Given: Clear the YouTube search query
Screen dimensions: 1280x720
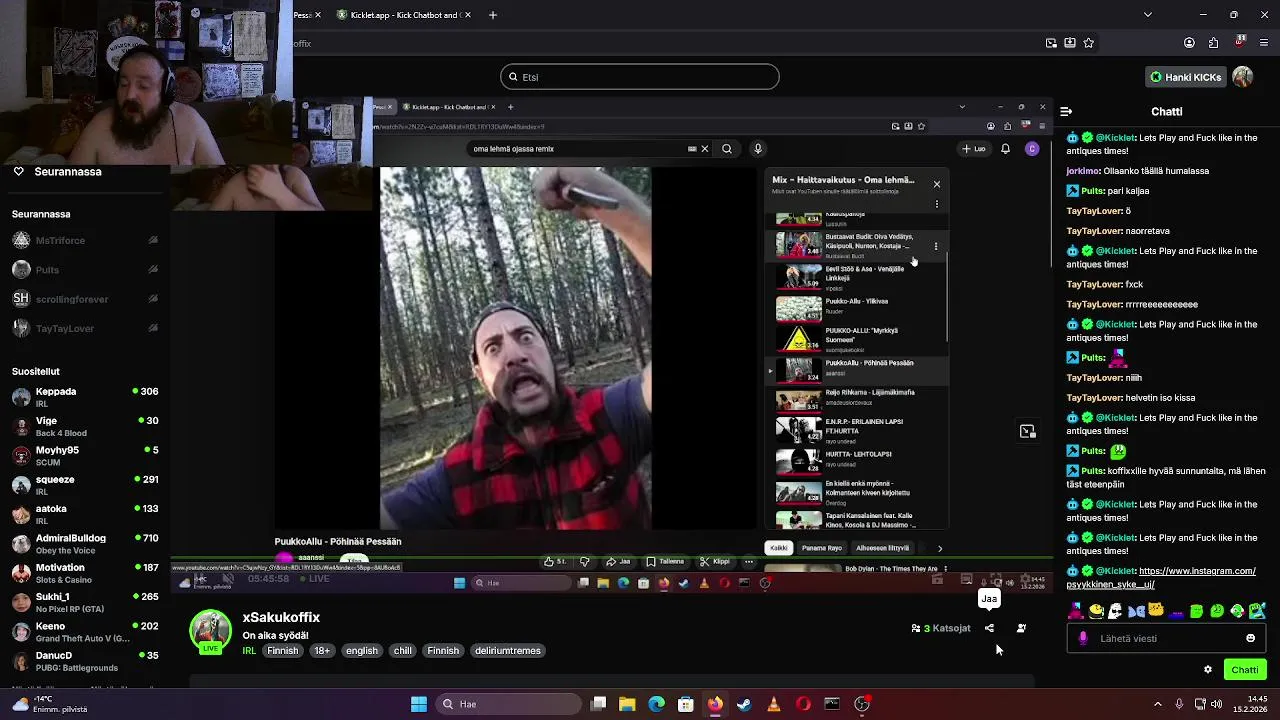Looking at the screenshot, I should click(x=704, y=149).
